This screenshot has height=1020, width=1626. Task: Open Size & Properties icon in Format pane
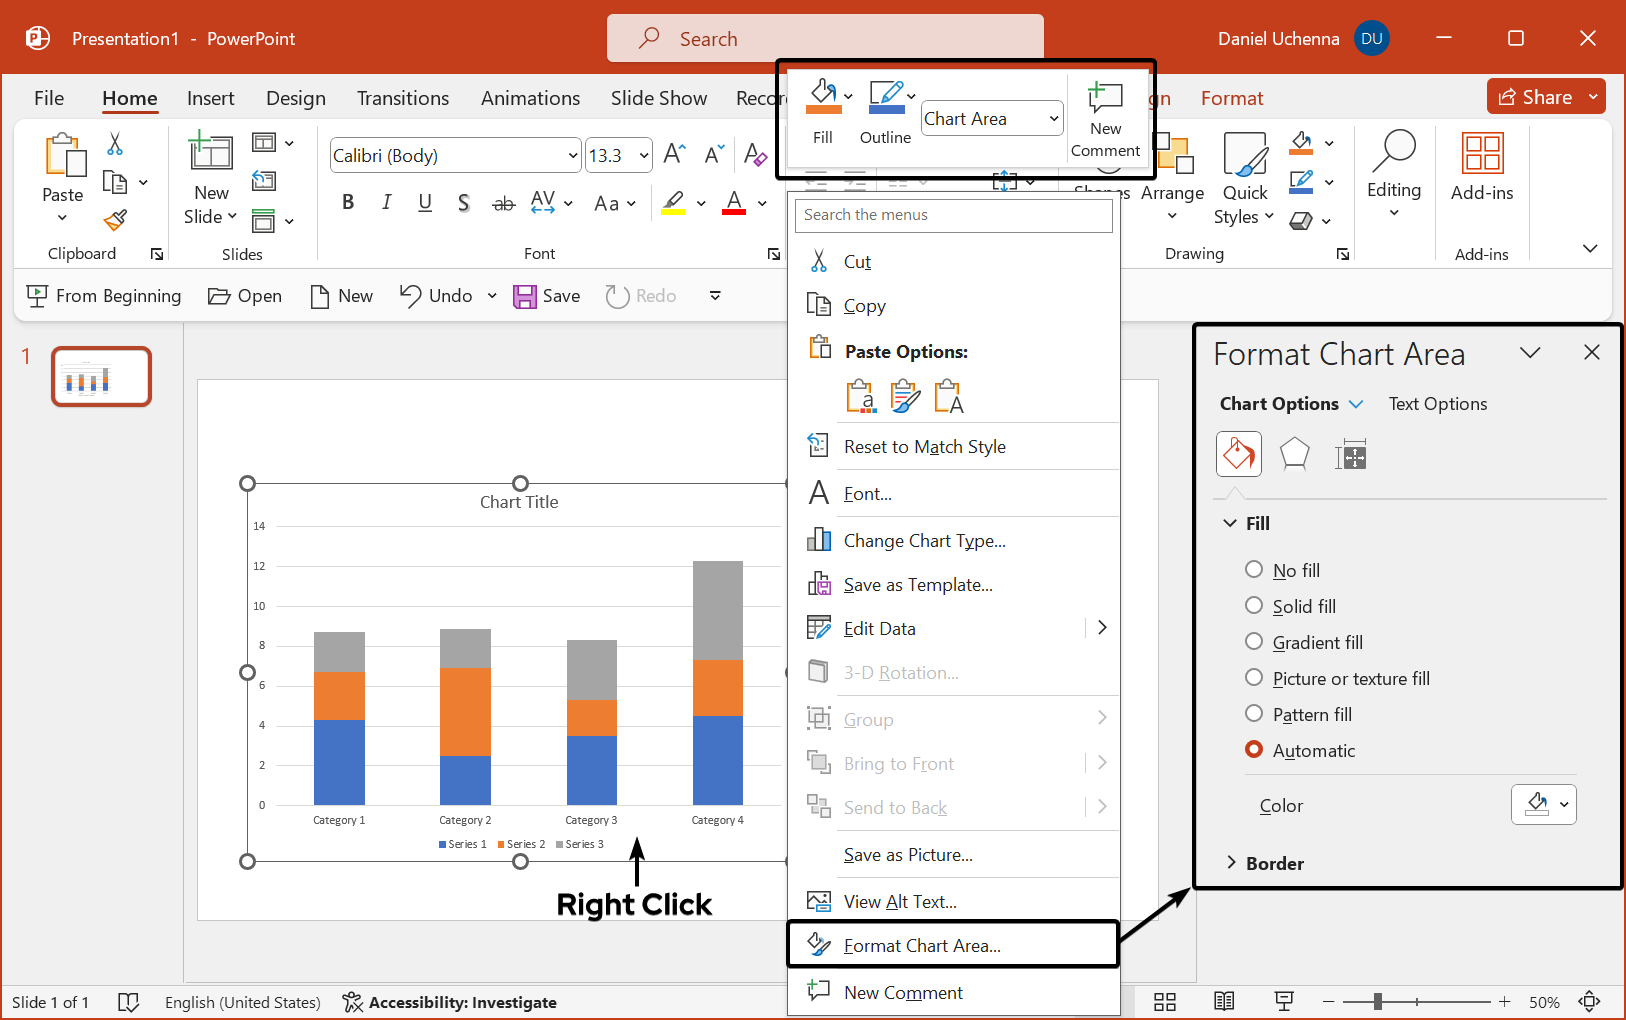(x=1350, y=455)
